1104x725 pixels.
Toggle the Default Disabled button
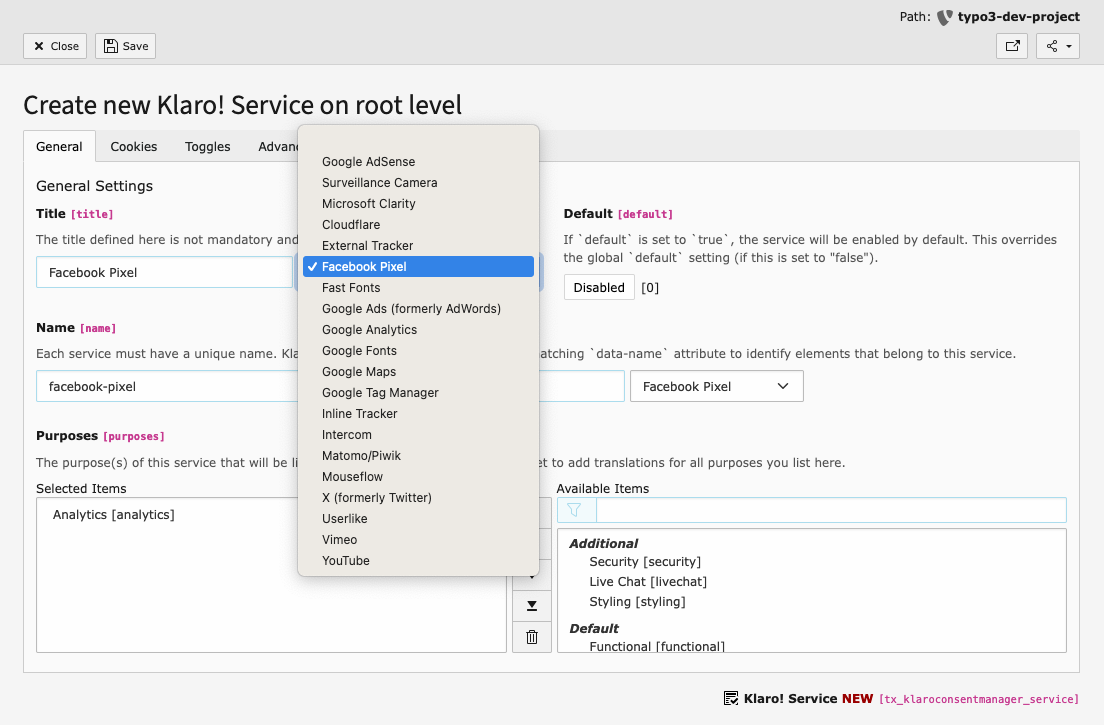[x=598, y=288]
